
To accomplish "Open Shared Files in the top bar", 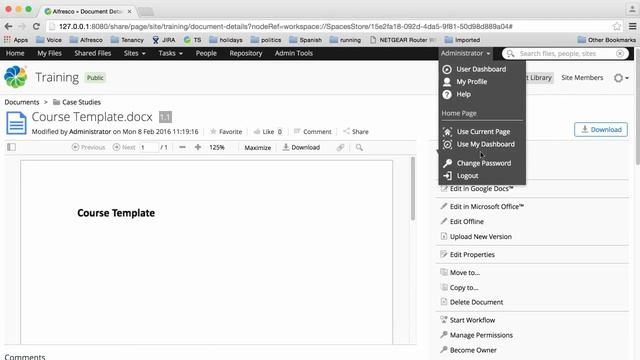I will (93, 53).
